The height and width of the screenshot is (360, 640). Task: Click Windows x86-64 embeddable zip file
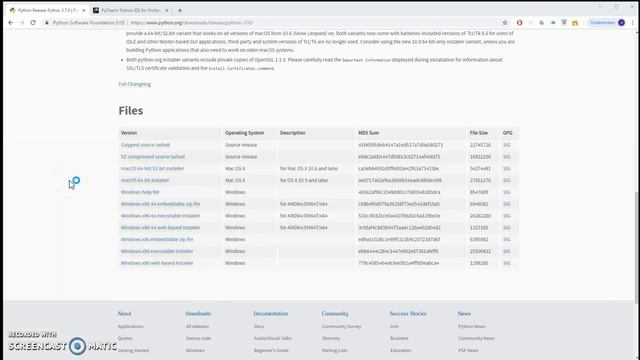point(160,204)
